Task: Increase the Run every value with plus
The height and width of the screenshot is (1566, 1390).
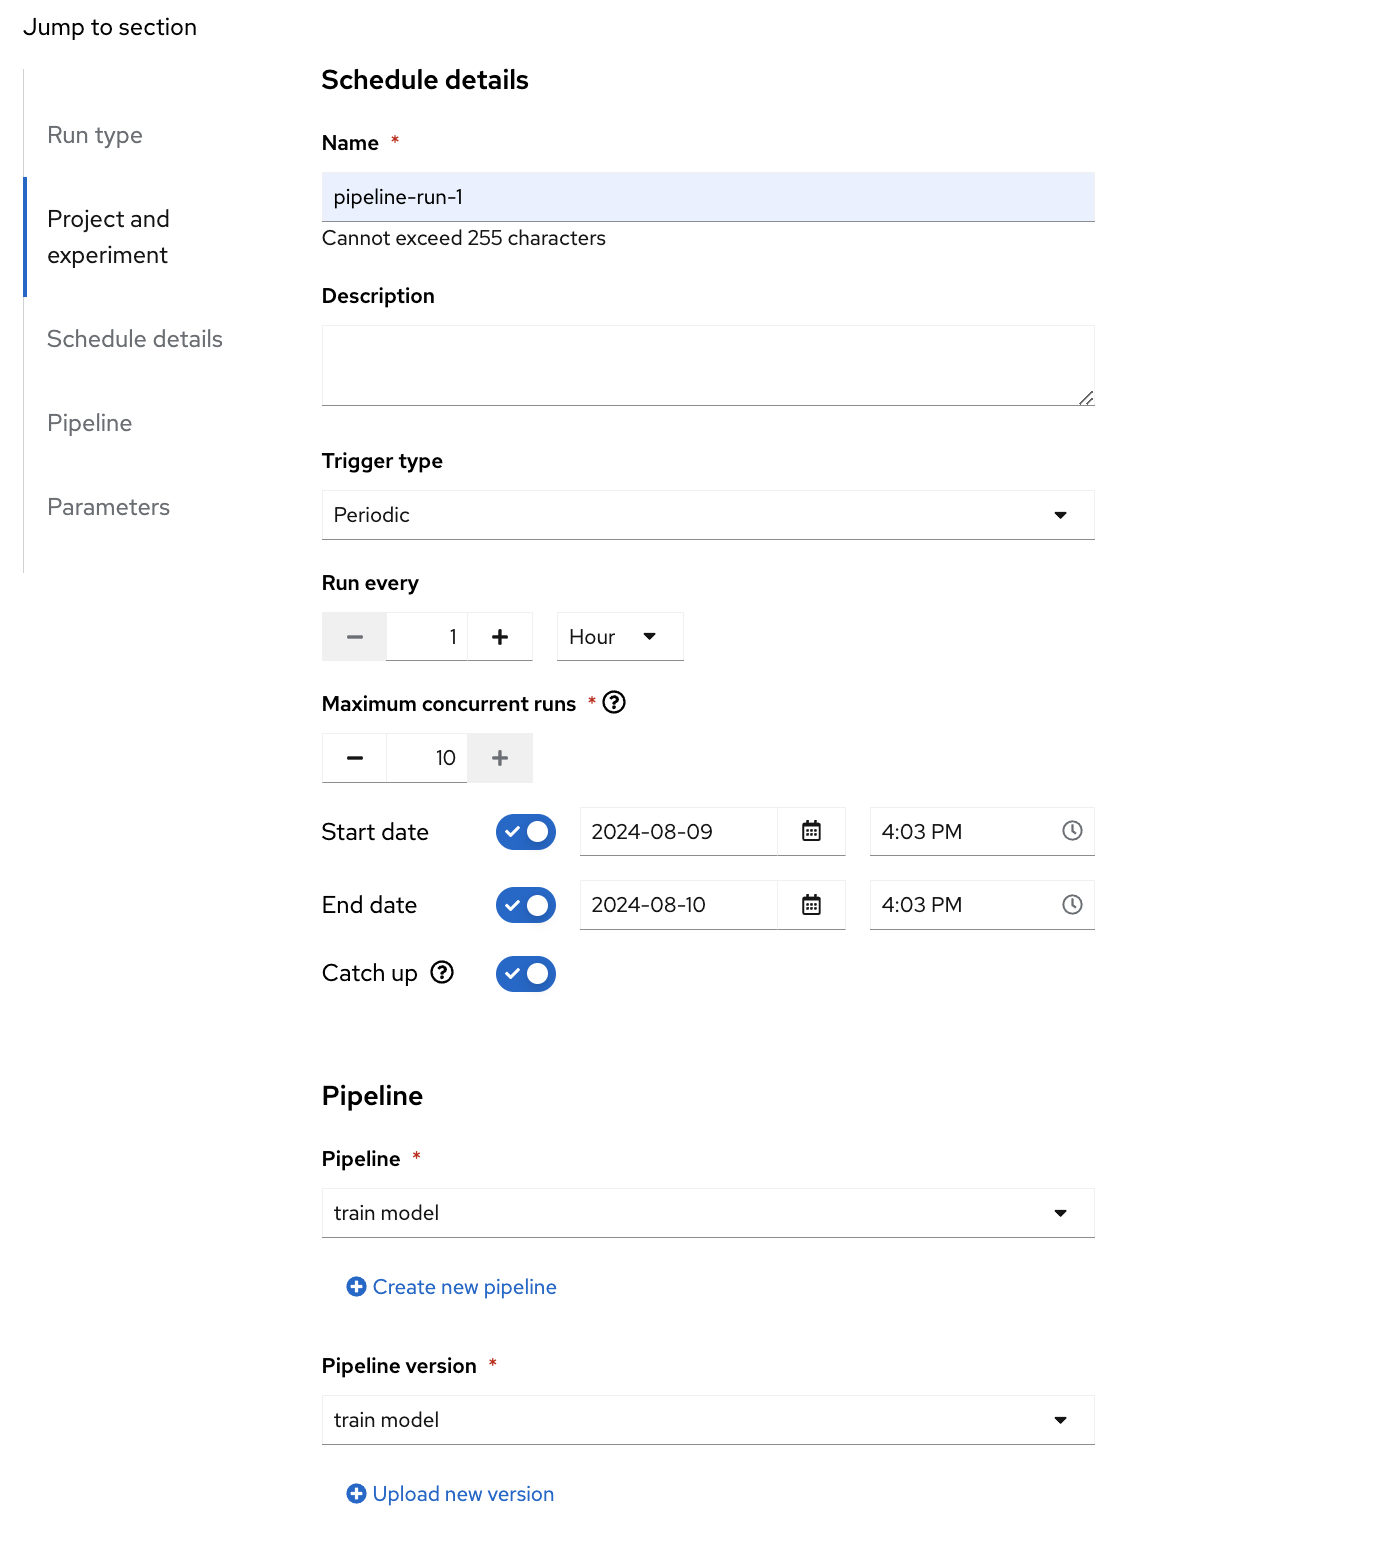Action: (x=500, y=637)
